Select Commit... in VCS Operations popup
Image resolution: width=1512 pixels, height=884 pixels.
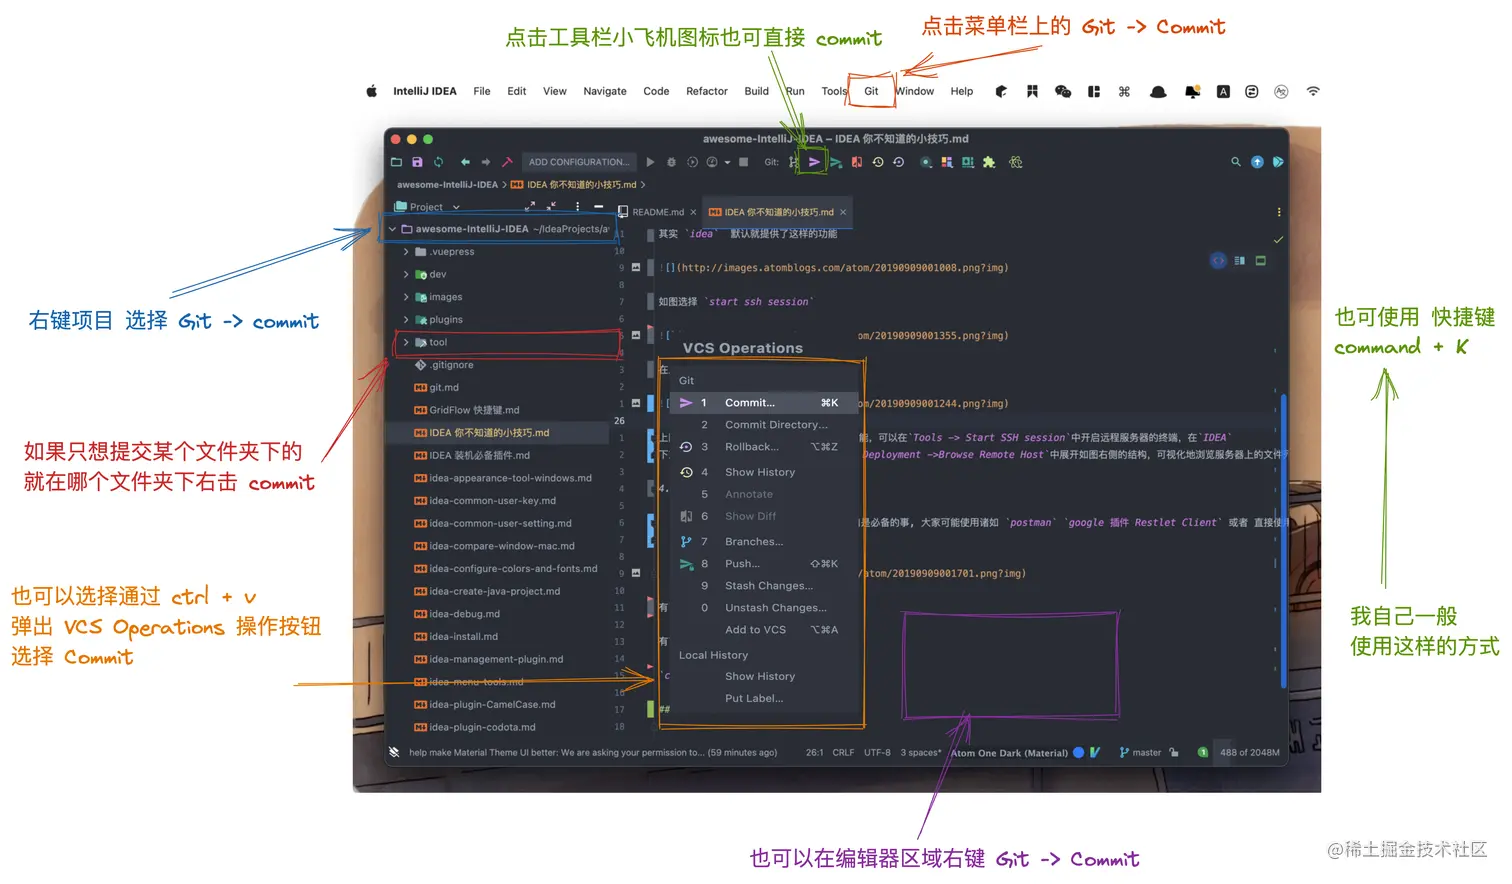(x=766, y=403)
